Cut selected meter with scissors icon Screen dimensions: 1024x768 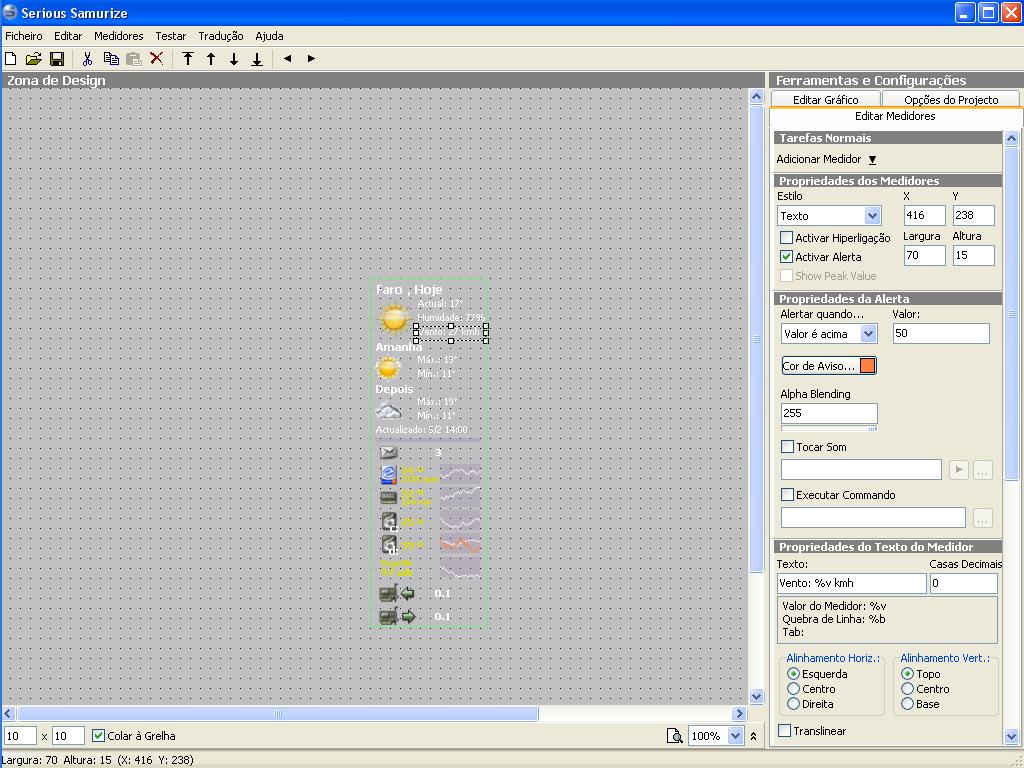tap(88, 59)
